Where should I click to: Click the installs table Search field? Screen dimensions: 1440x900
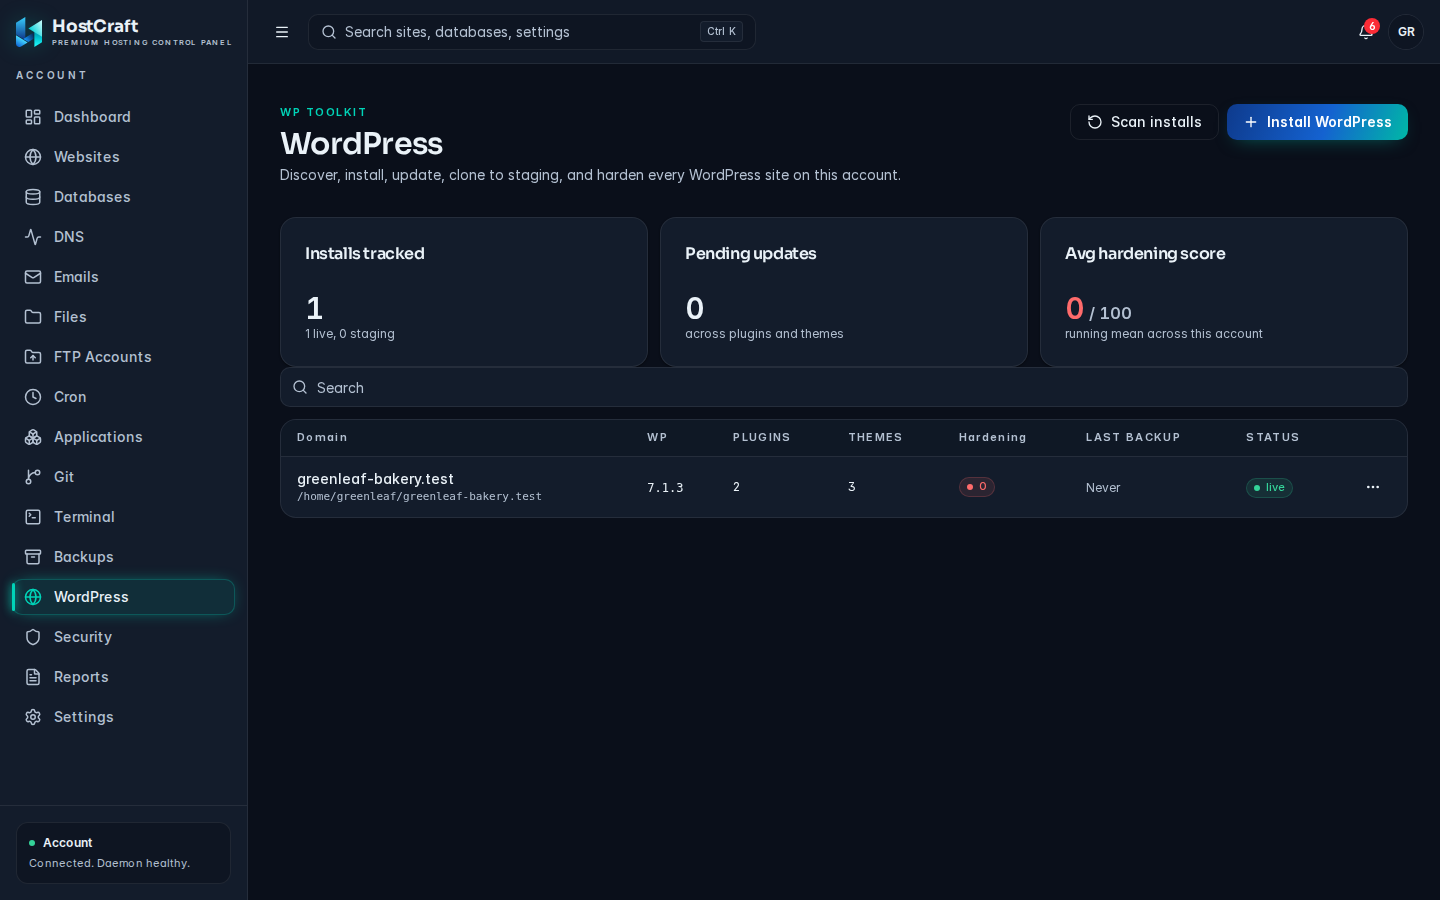tap(844, 387)
